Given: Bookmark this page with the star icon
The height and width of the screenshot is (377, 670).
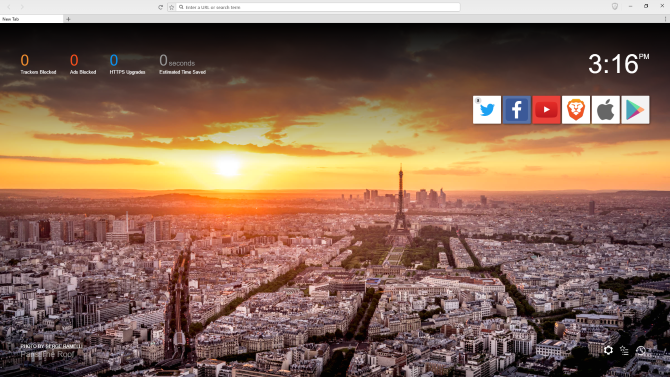Looking at the screenshot, I should click(x=171, y=7).
